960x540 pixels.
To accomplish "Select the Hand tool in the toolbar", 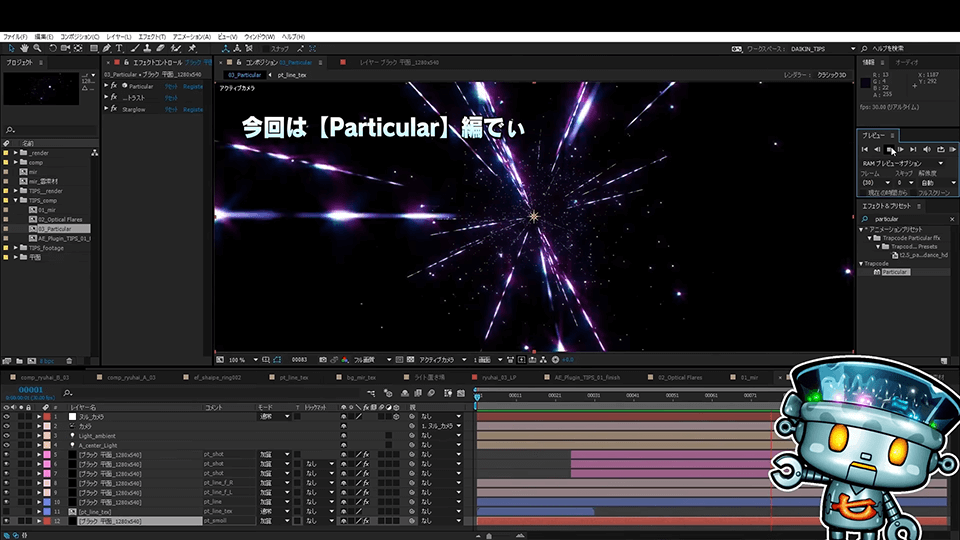I will [25, 48].
